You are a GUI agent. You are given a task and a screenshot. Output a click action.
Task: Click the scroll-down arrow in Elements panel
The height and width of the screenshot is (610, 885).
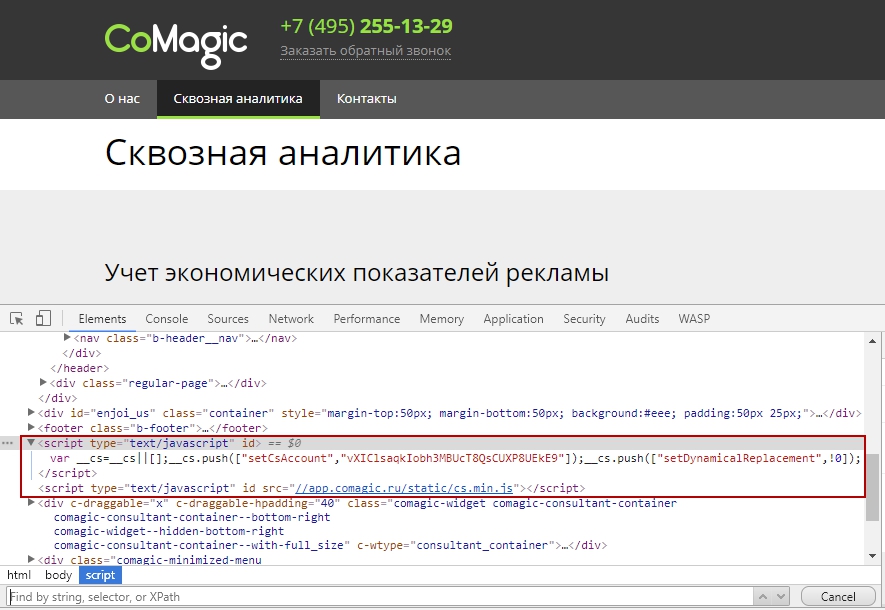pos(872,556)
